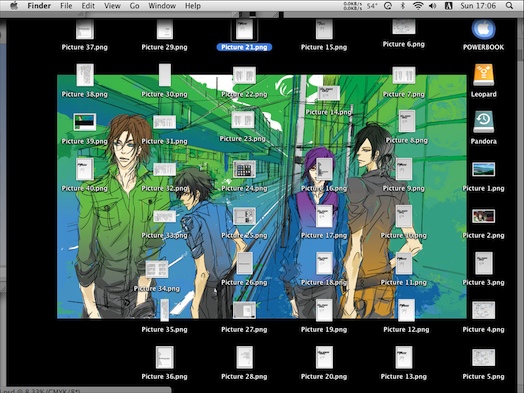Click the Wi-Fi status icon
Viewport: 524px width, 393px height.
tap(418, 6)
